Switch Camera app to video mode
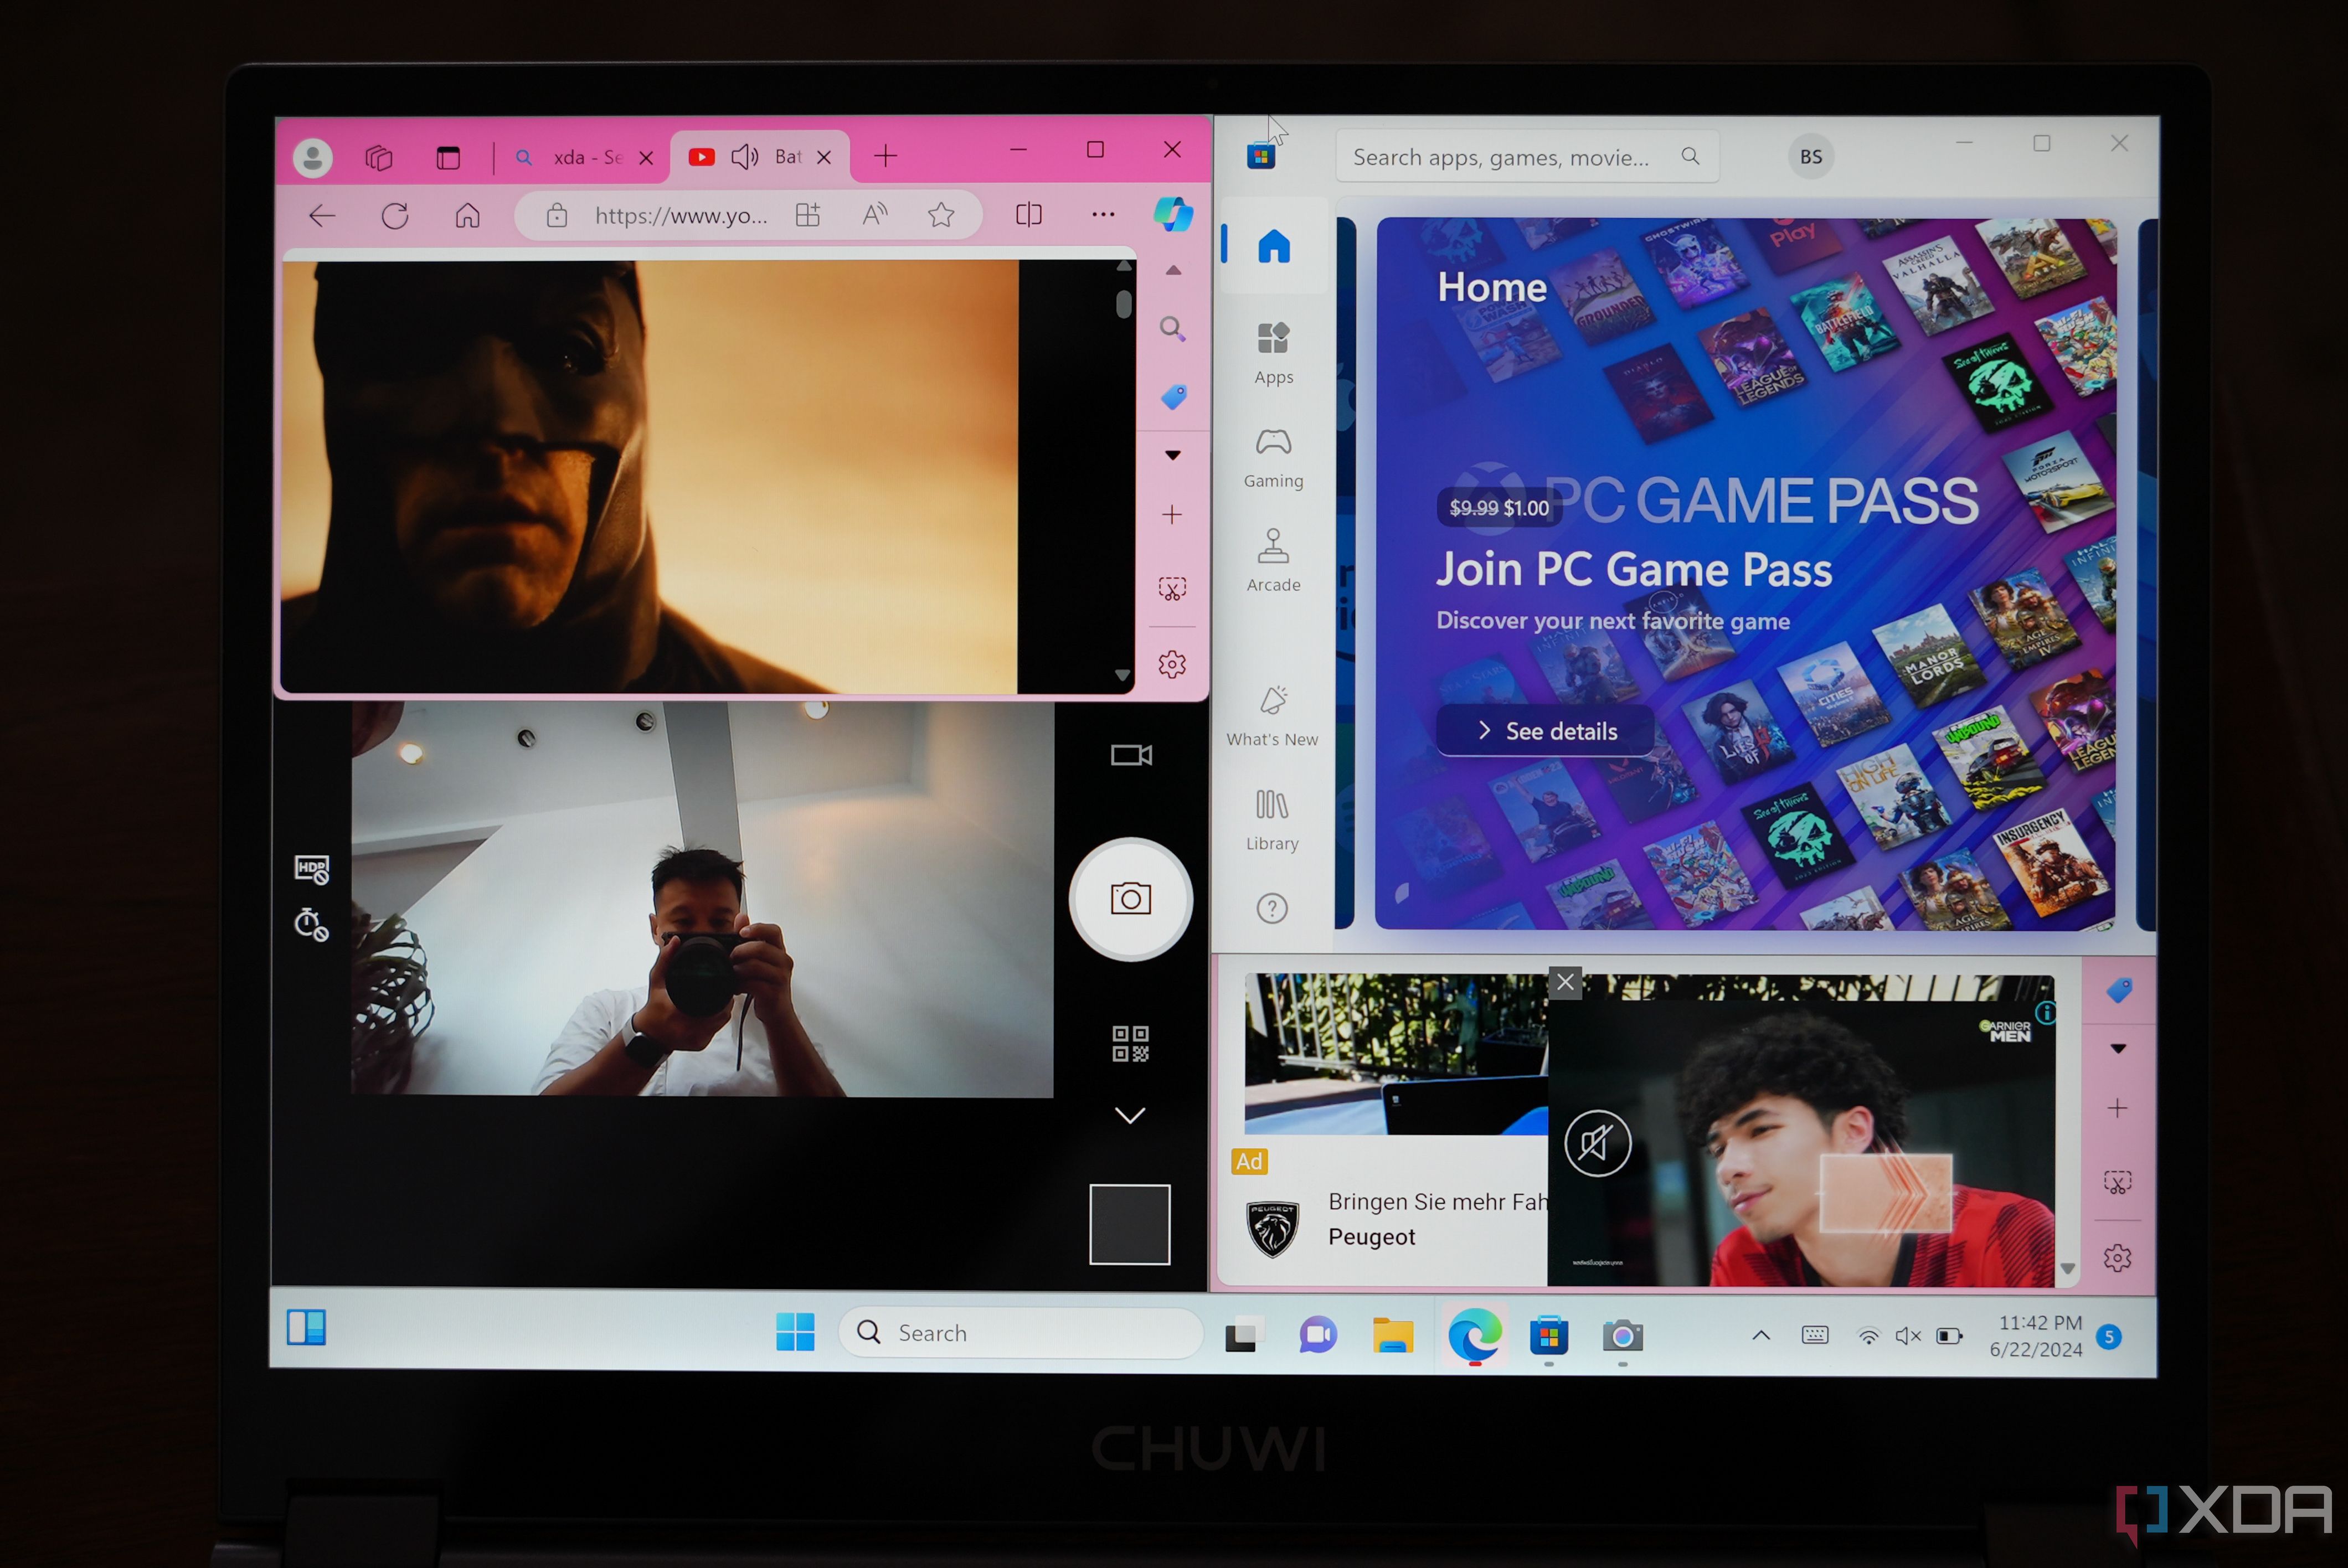2348x1568 pixels. coord(1131,755)
